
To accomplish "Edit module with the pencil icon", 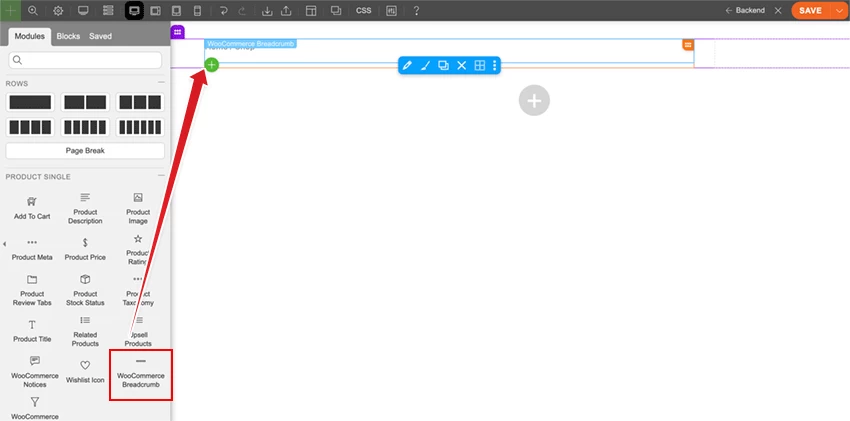I will pyautogui.click(x=408, y=66).
